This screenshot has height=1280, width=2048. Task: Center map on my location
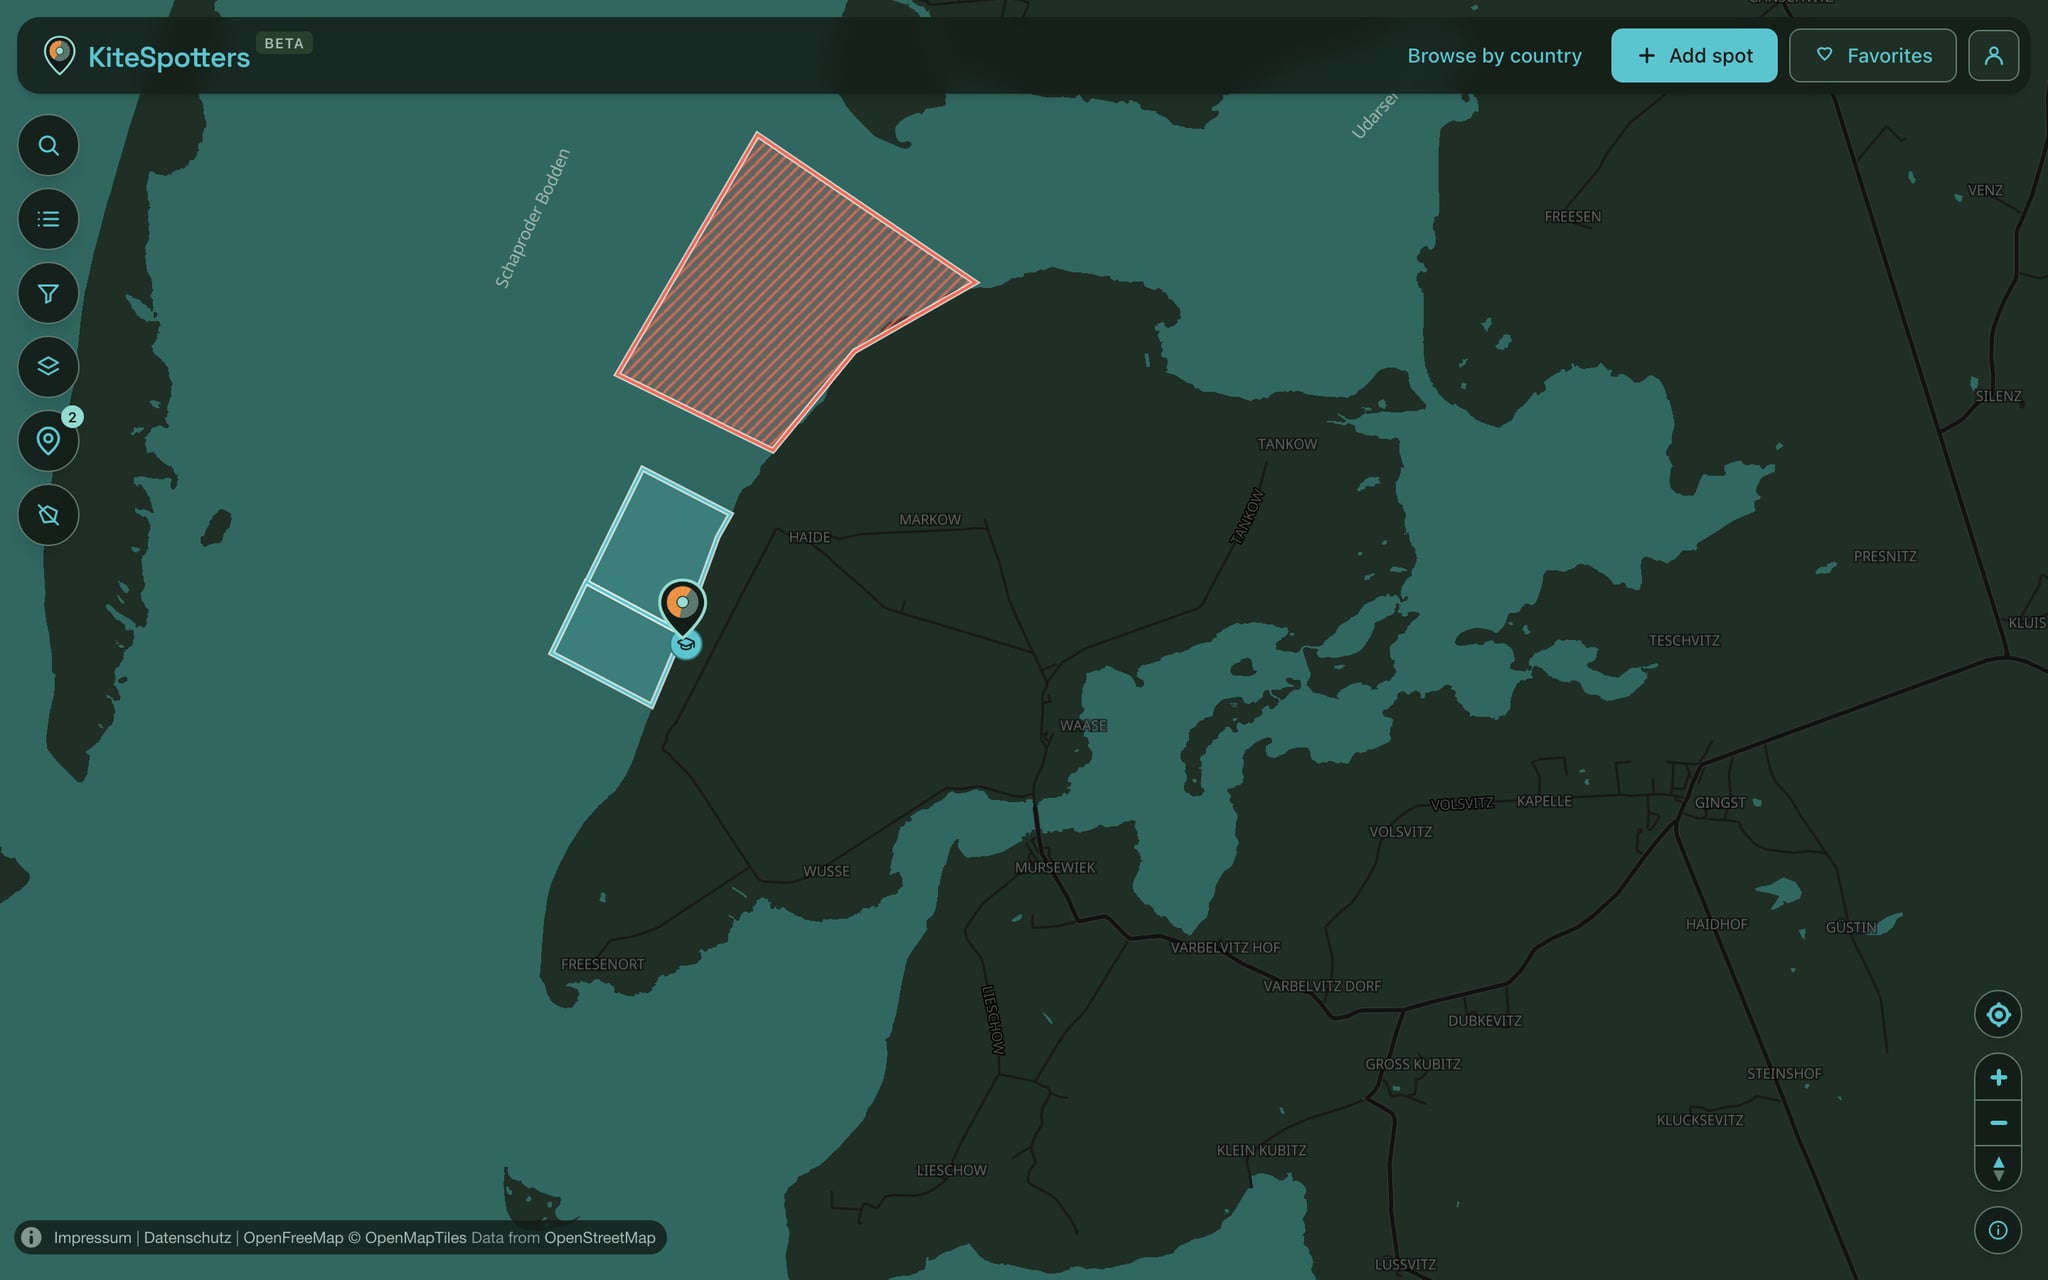1998,1015
